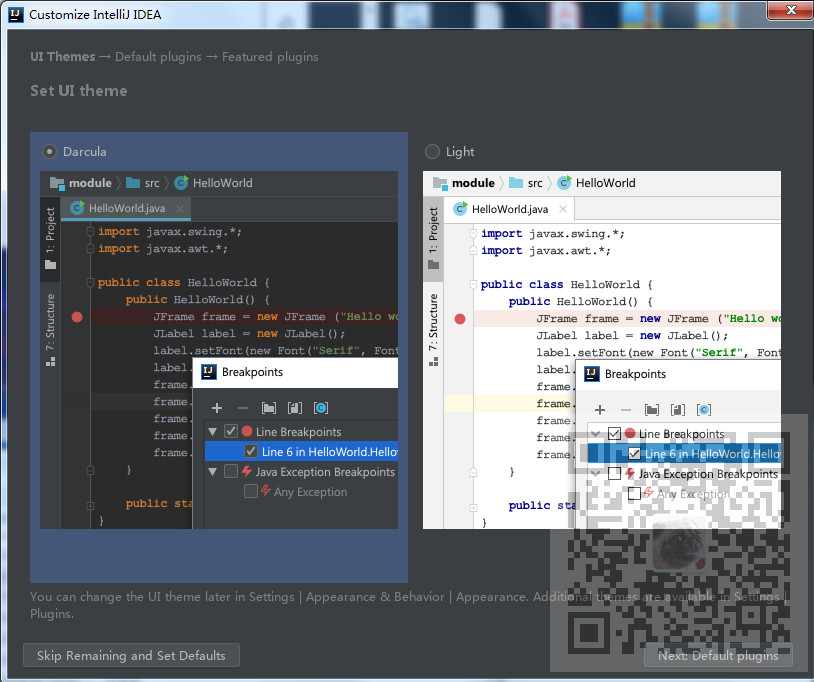Collapse Line Breakpoints tree in Darcula preview
The image size is (814, 682).
click(212, 431)
